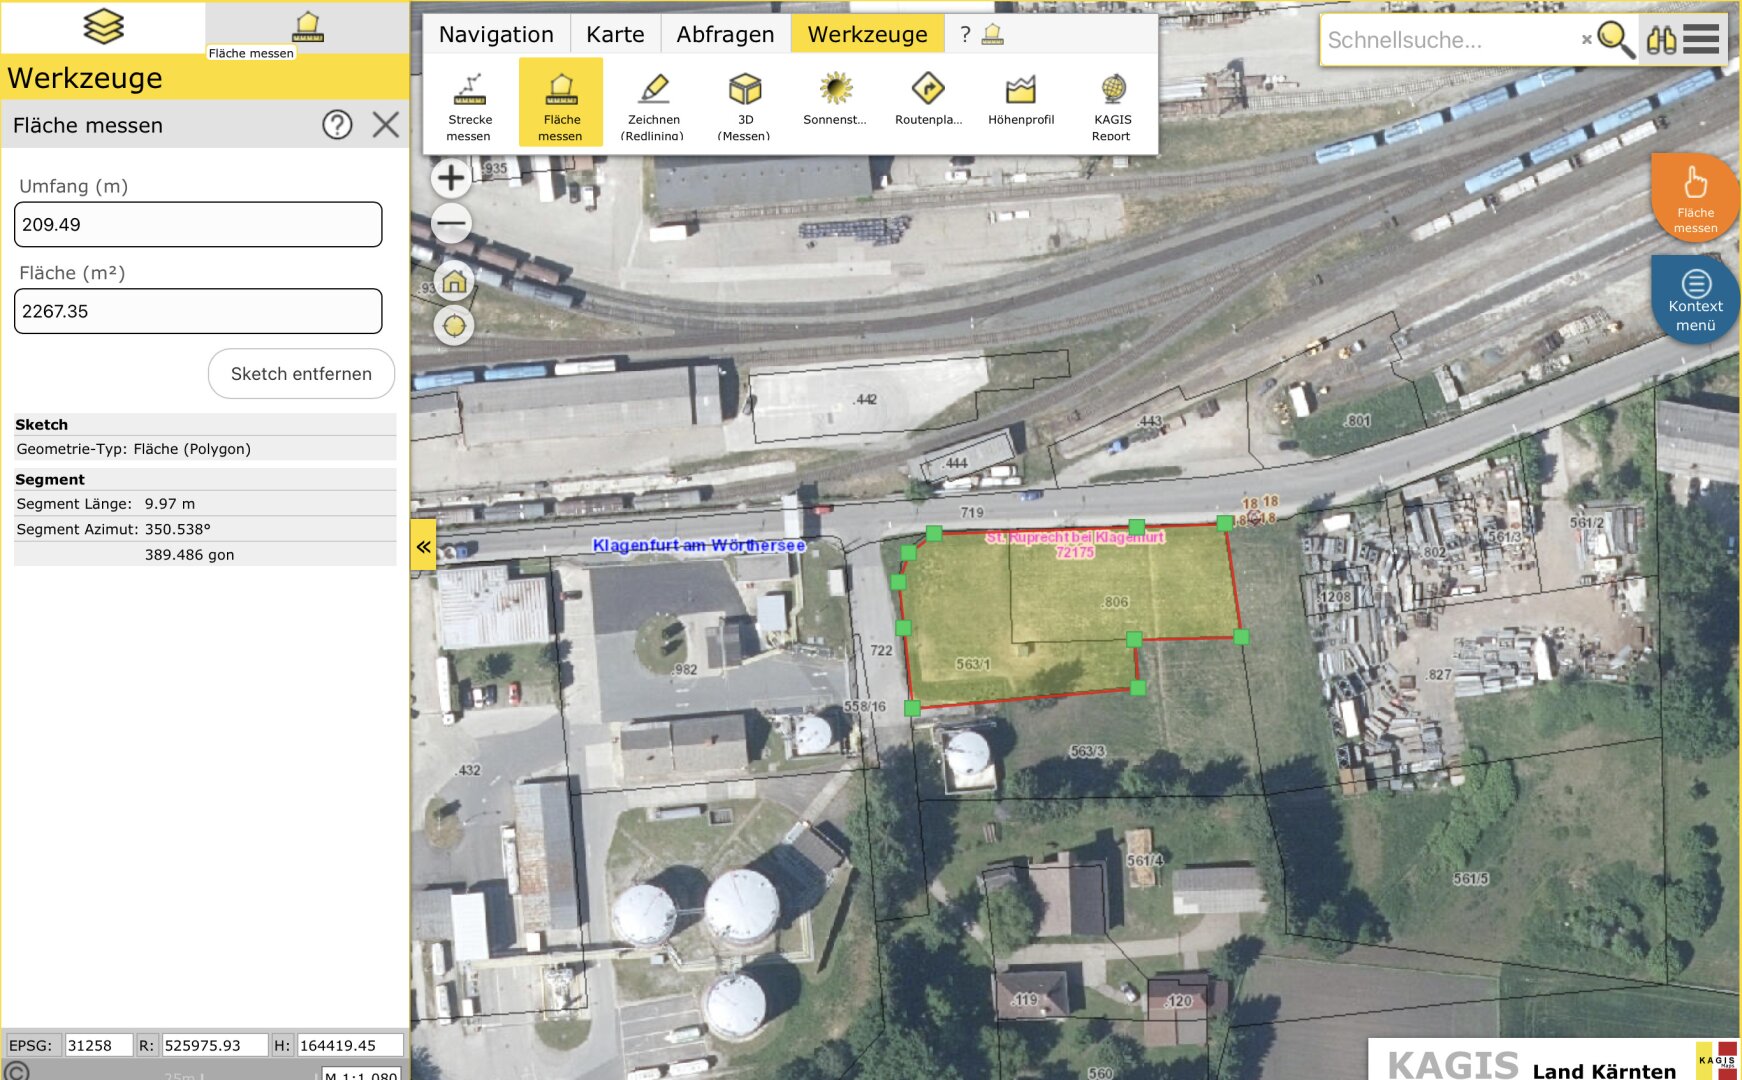Open the Zeichnen (Redlining) tool
Image resolution: width=1742 pixels, height=1080 pixels.
653,103
